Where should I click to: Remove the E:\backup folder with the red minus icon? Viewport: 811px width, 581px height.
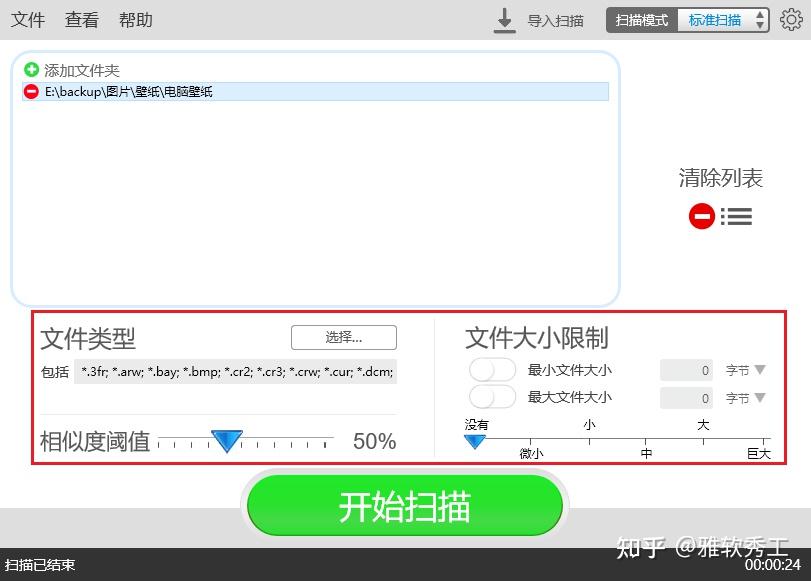31,92
